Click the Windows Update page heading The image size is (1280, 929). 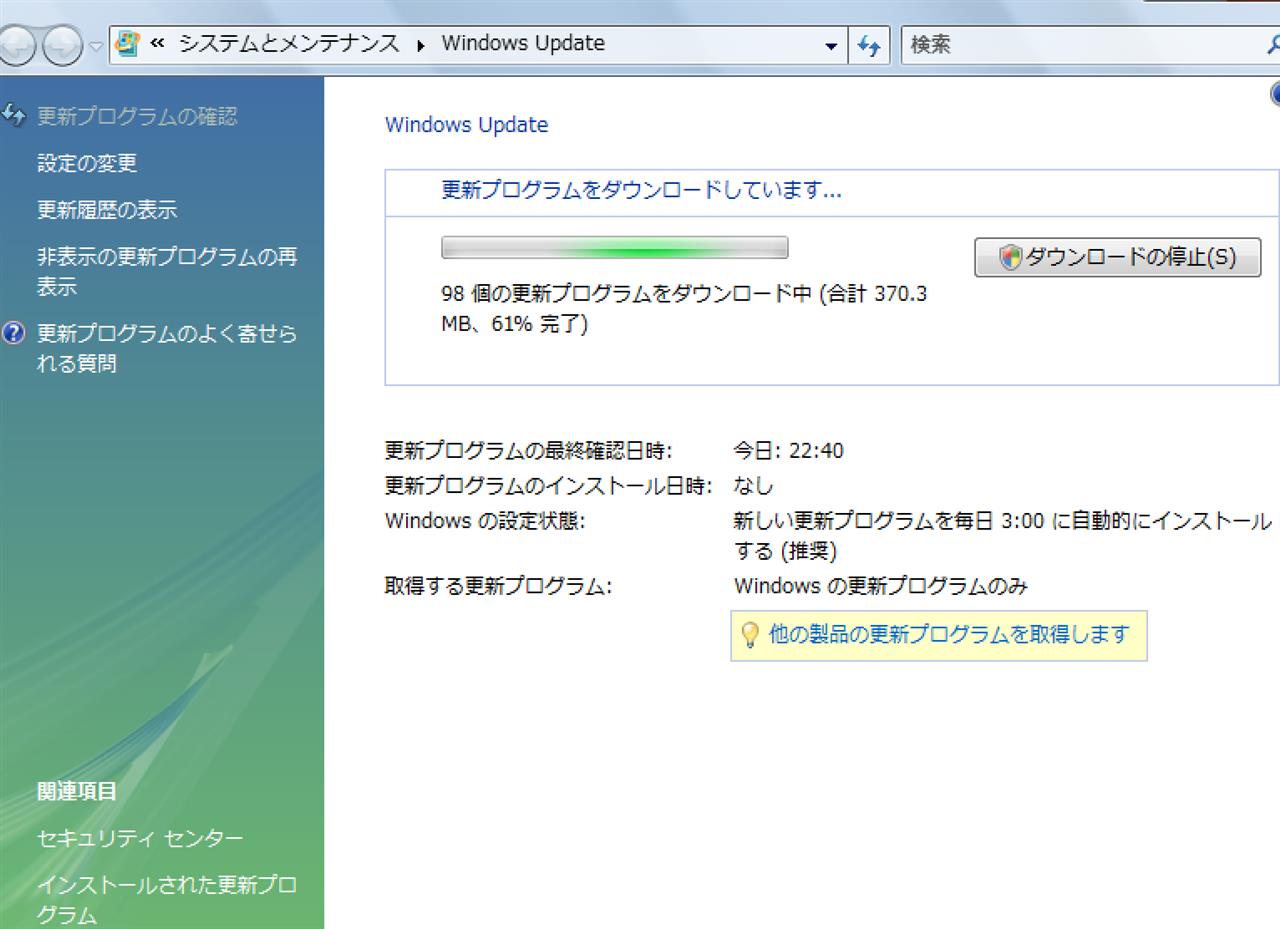[x=467, y=125]
